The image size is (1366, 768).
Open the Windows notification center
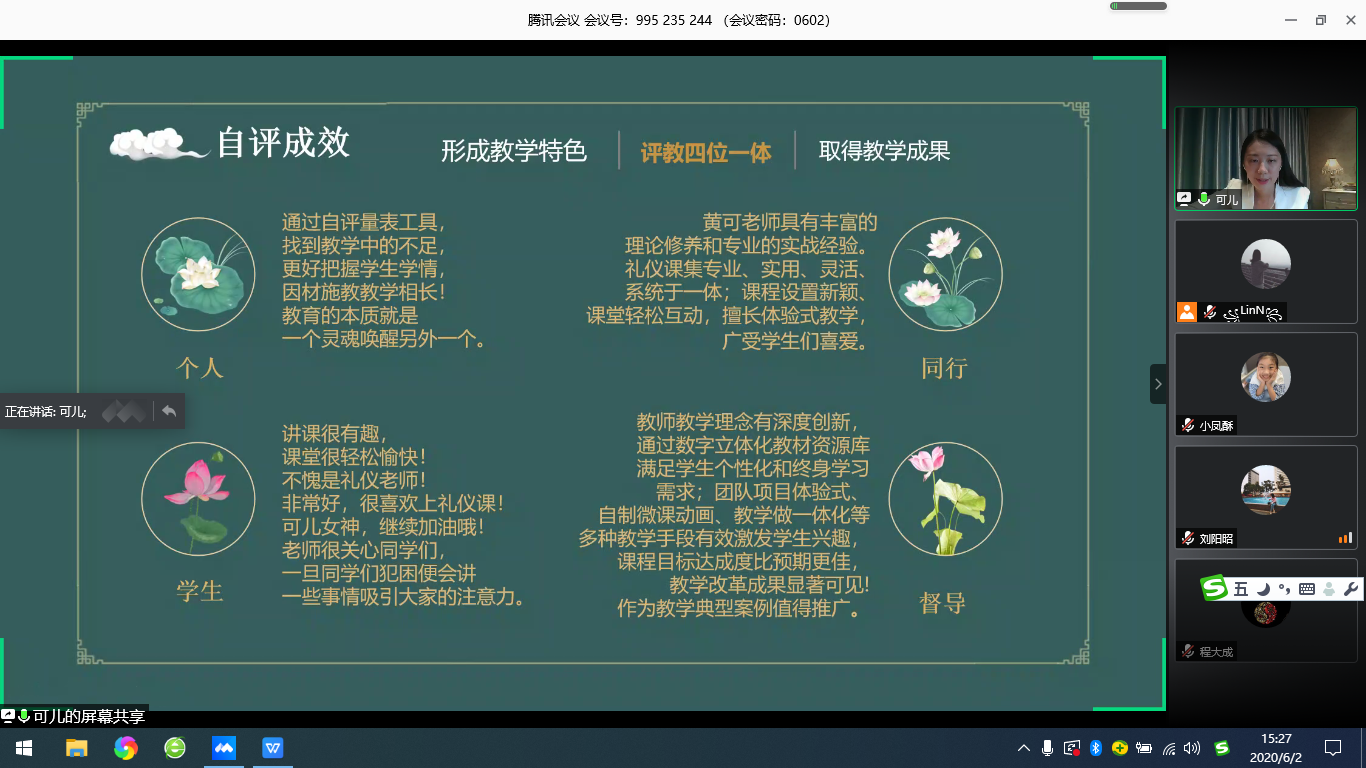point(1333,748)
